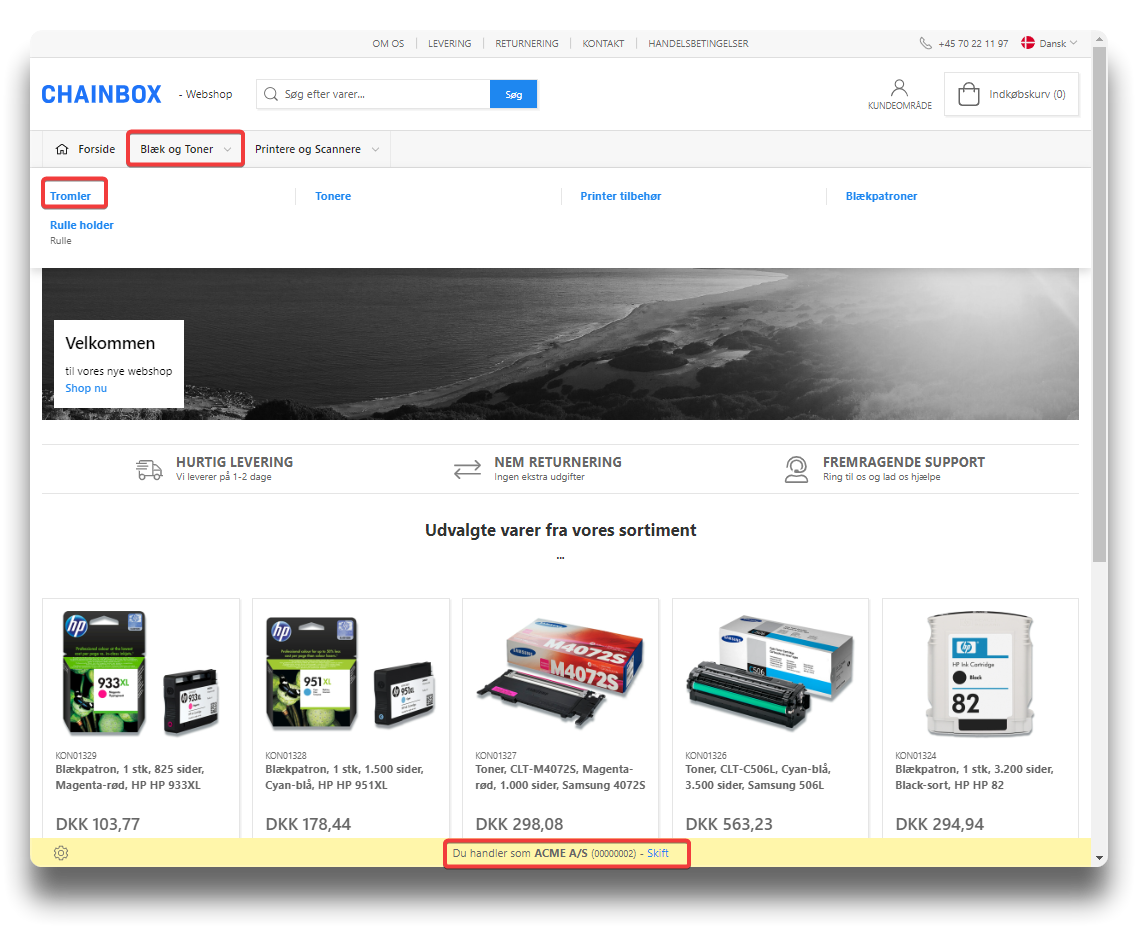Image resolution: width=1138 pixels, height=929 pixels.
Task: Click price DKK 103,77
Action: tap(97, 824)
